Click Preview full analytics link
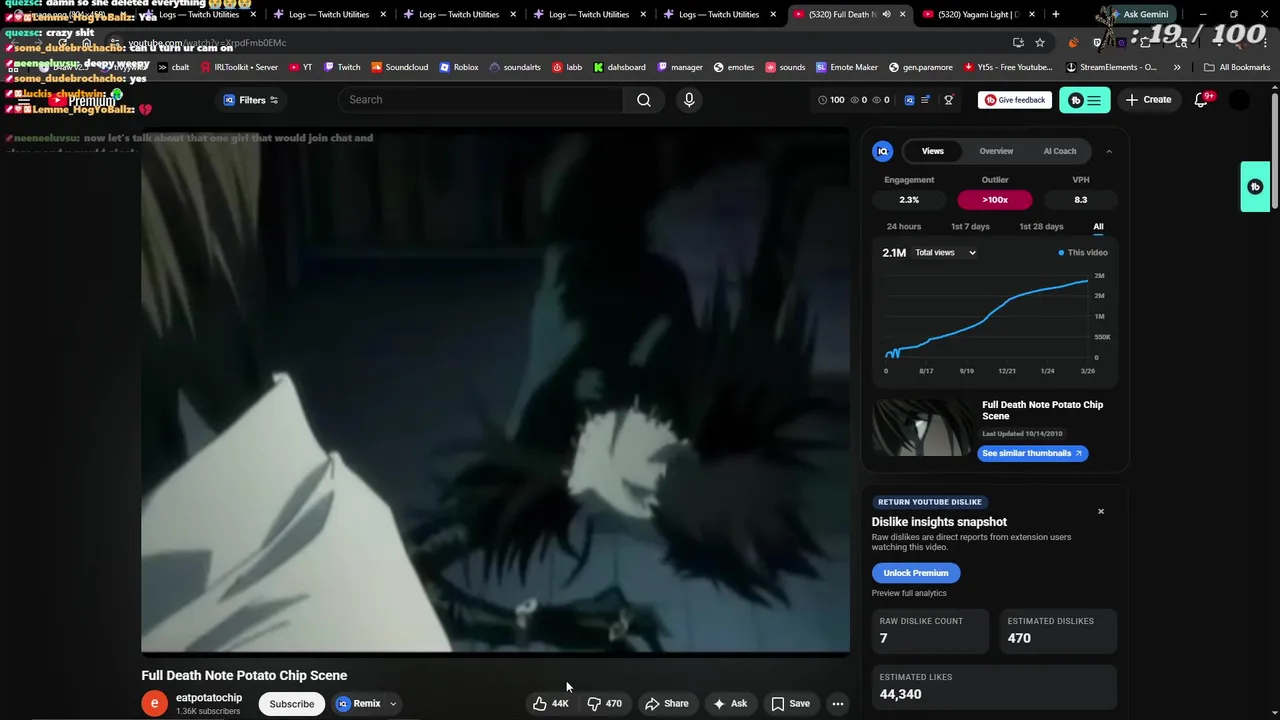Viewport: 1280px width, 720px height. 909,593
